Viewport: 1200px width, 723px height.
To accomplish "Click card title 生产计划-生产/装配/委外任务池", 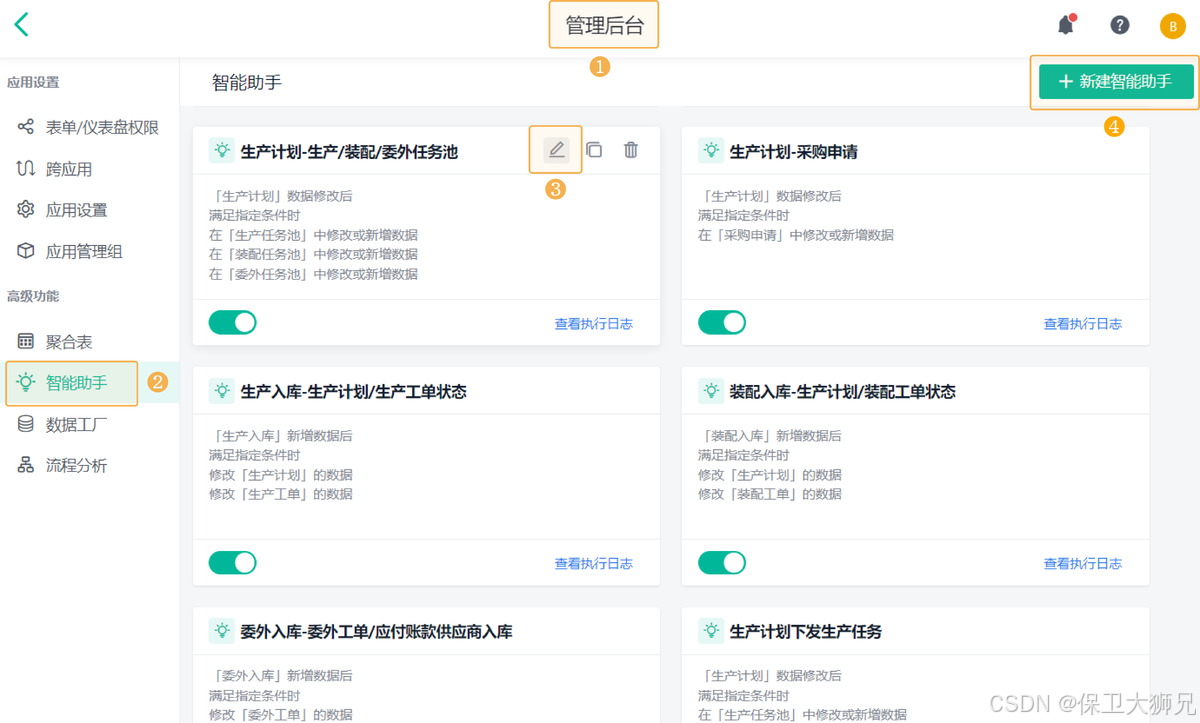I will (349, 152).
